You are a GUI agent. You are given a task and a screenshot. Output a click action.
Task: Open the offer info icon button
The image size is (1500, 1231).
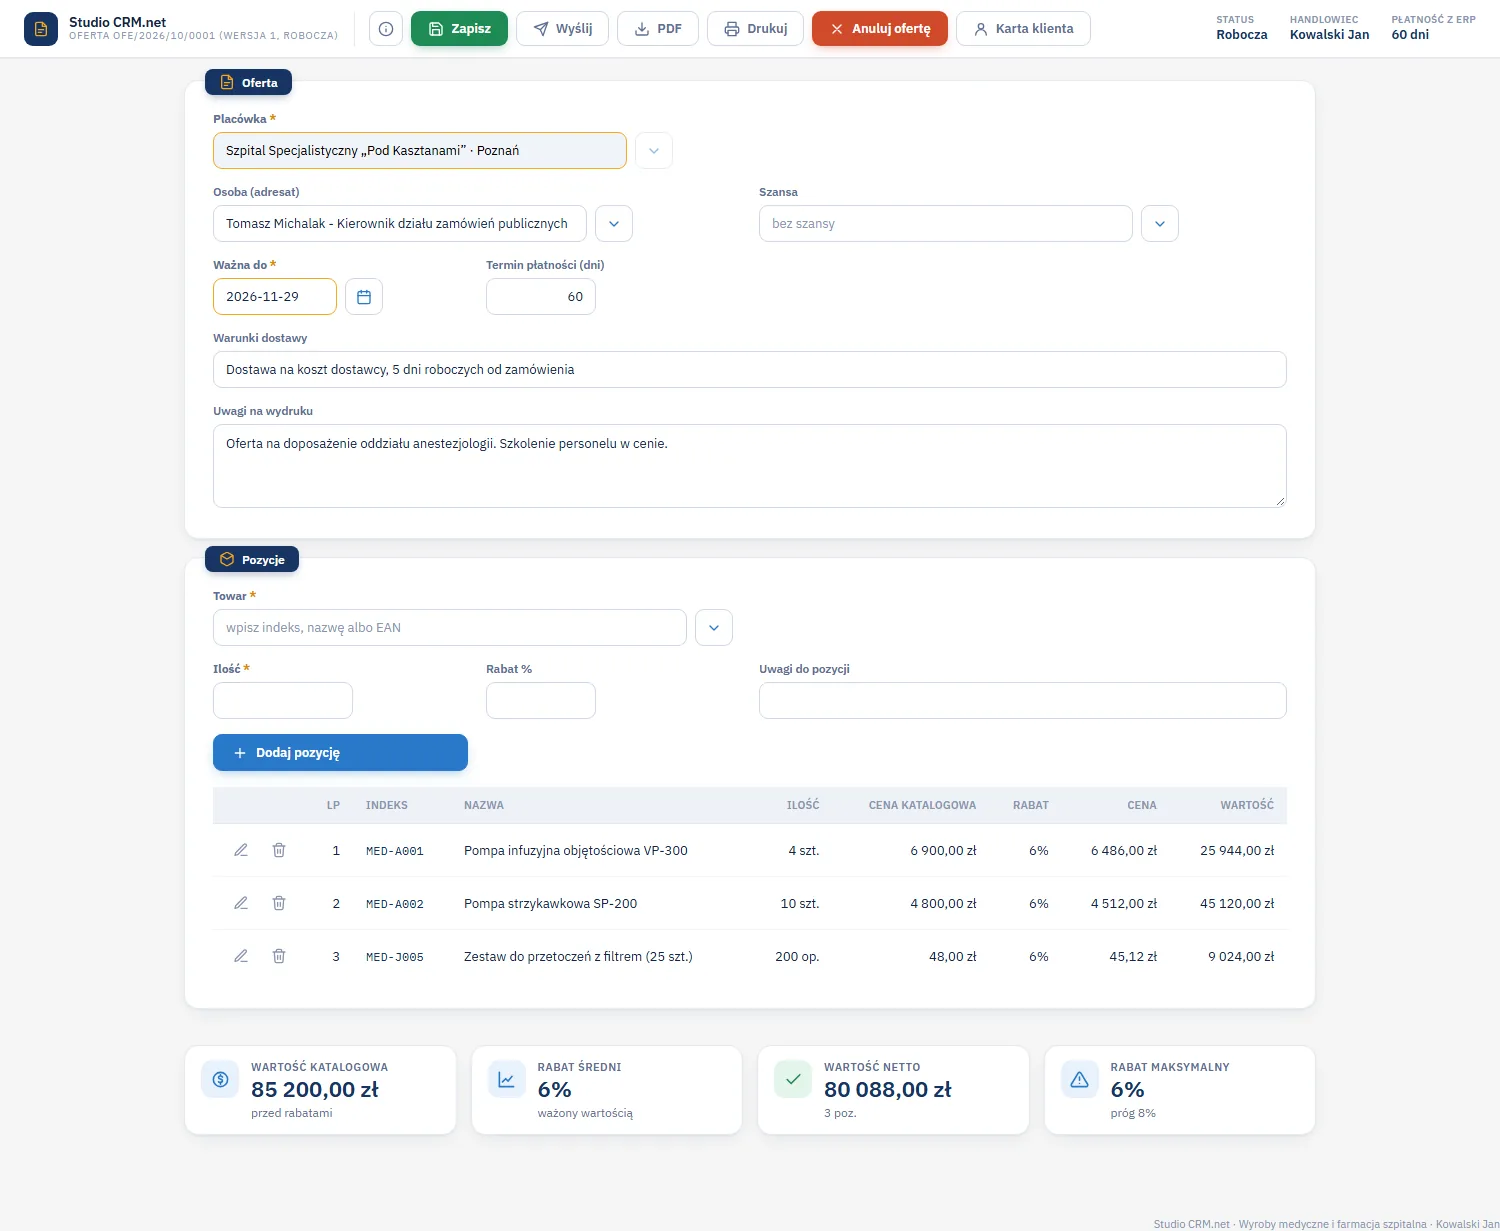pos(386,29)
